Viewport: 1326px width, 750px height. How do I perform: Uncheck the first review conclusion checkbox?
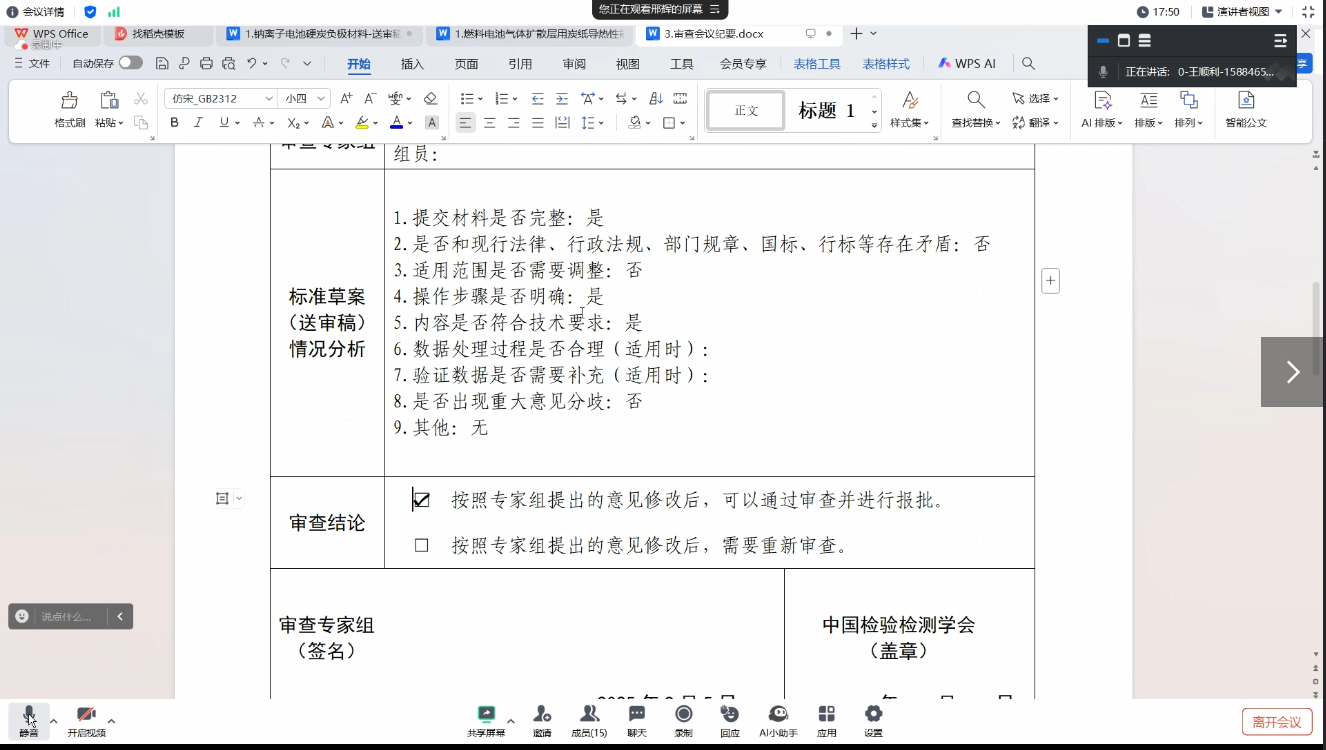click(x=422, y=500)
